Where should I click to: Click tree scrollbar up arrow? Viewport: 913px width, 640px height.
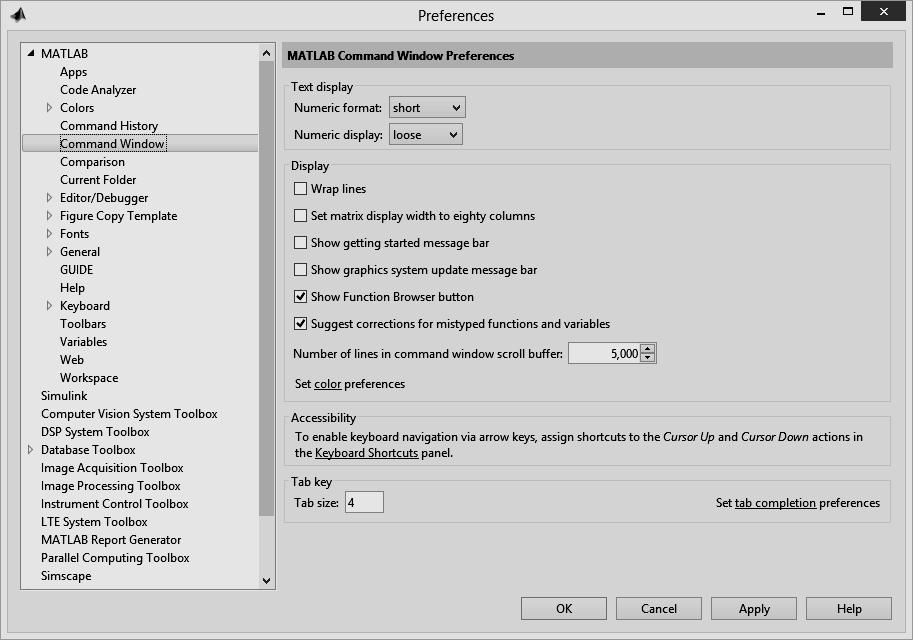266,53
